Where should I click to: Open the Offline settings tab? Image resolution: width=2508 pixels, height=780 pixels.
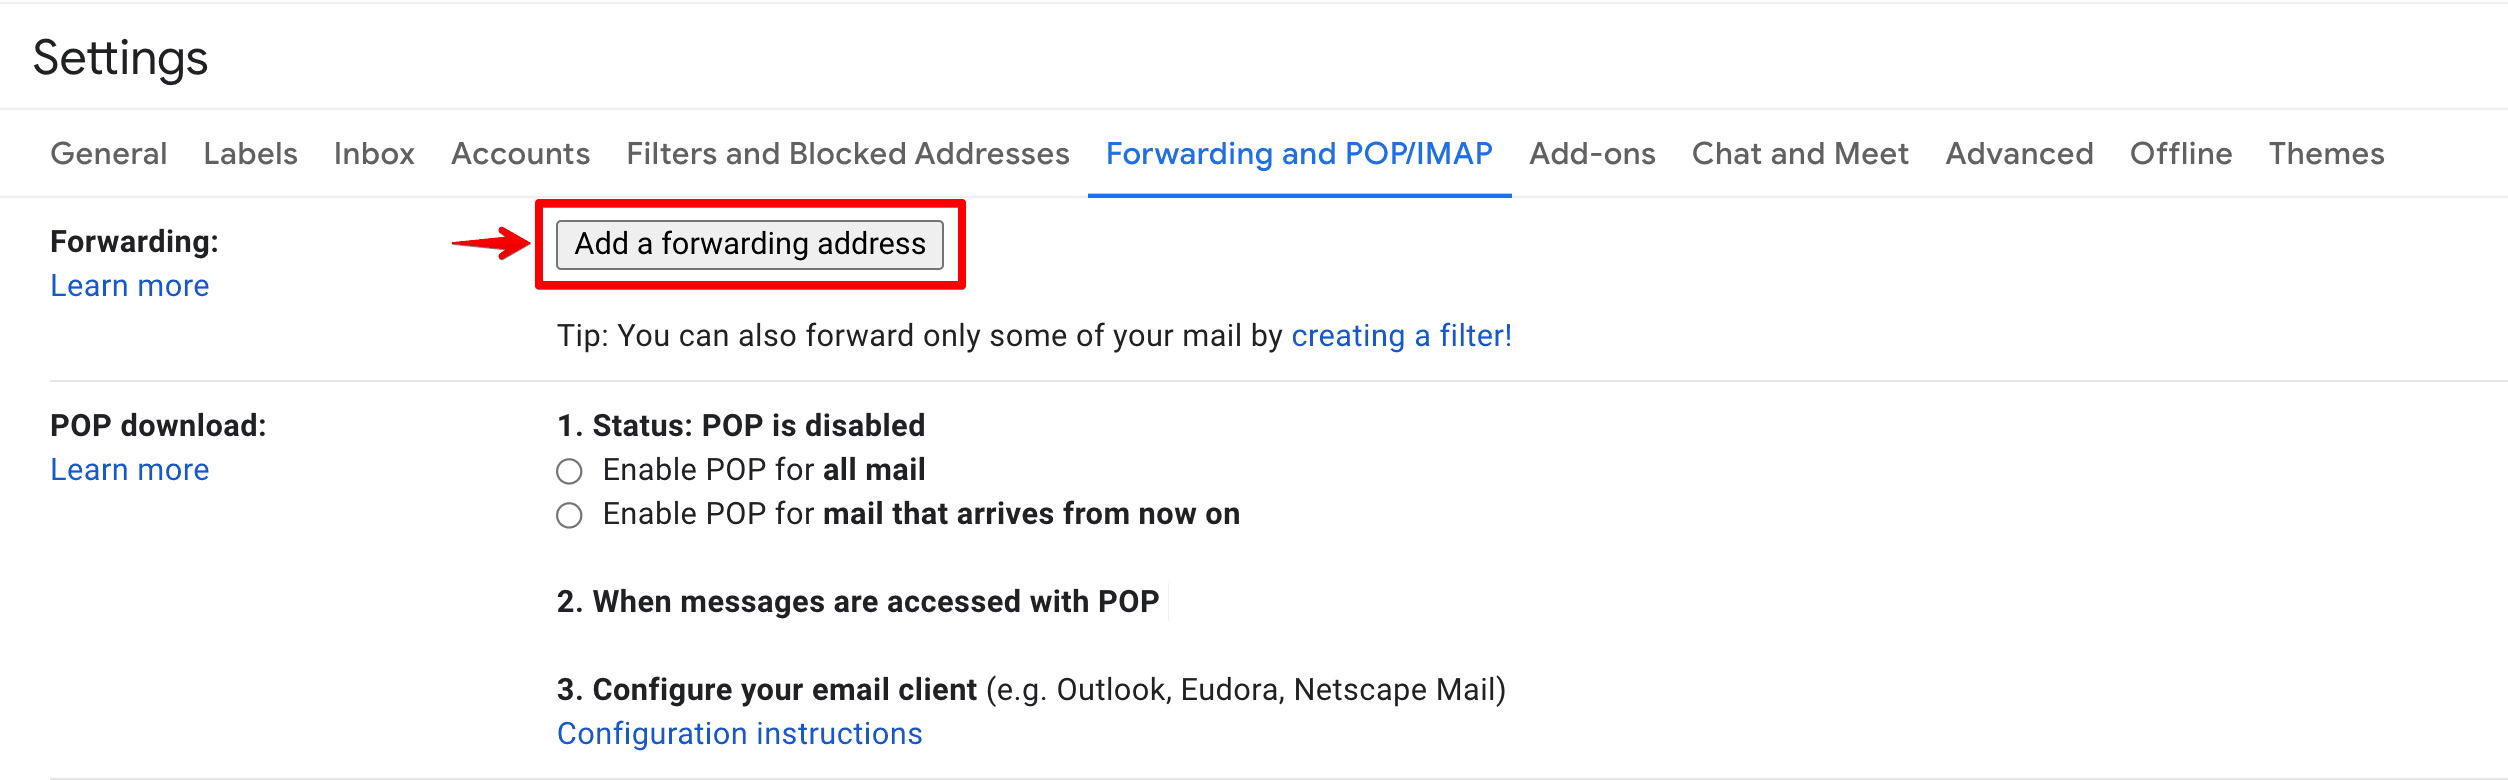(2181, 154)
